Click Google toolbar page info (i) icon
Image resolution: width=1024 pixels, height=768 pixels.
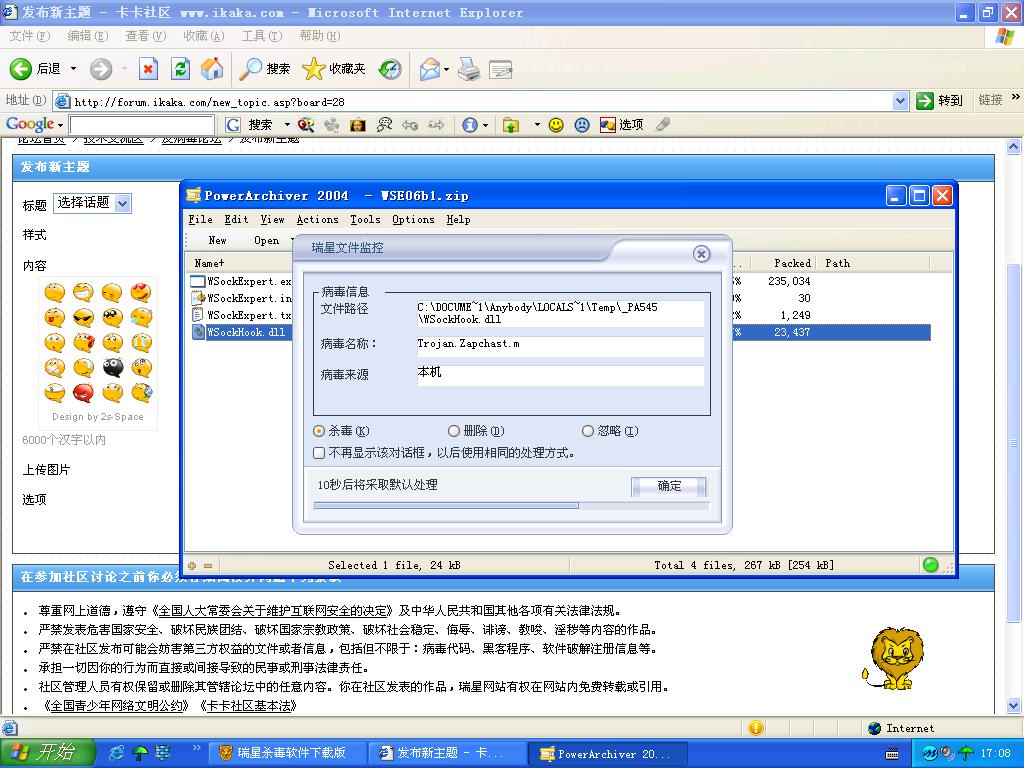(x=470, y=124)
